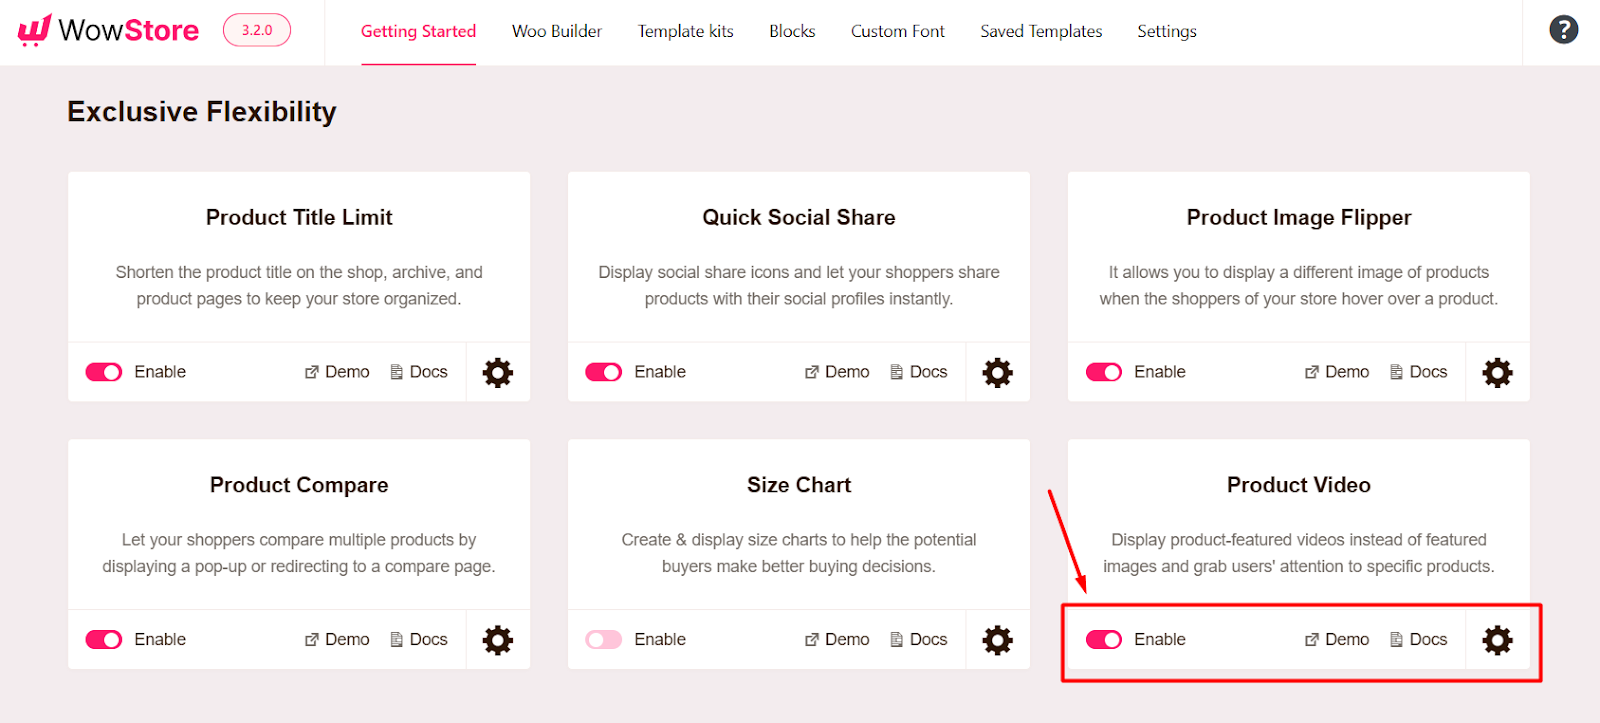
Task: Enable the Size Chart feature toggle
Action: coord(603,639)
